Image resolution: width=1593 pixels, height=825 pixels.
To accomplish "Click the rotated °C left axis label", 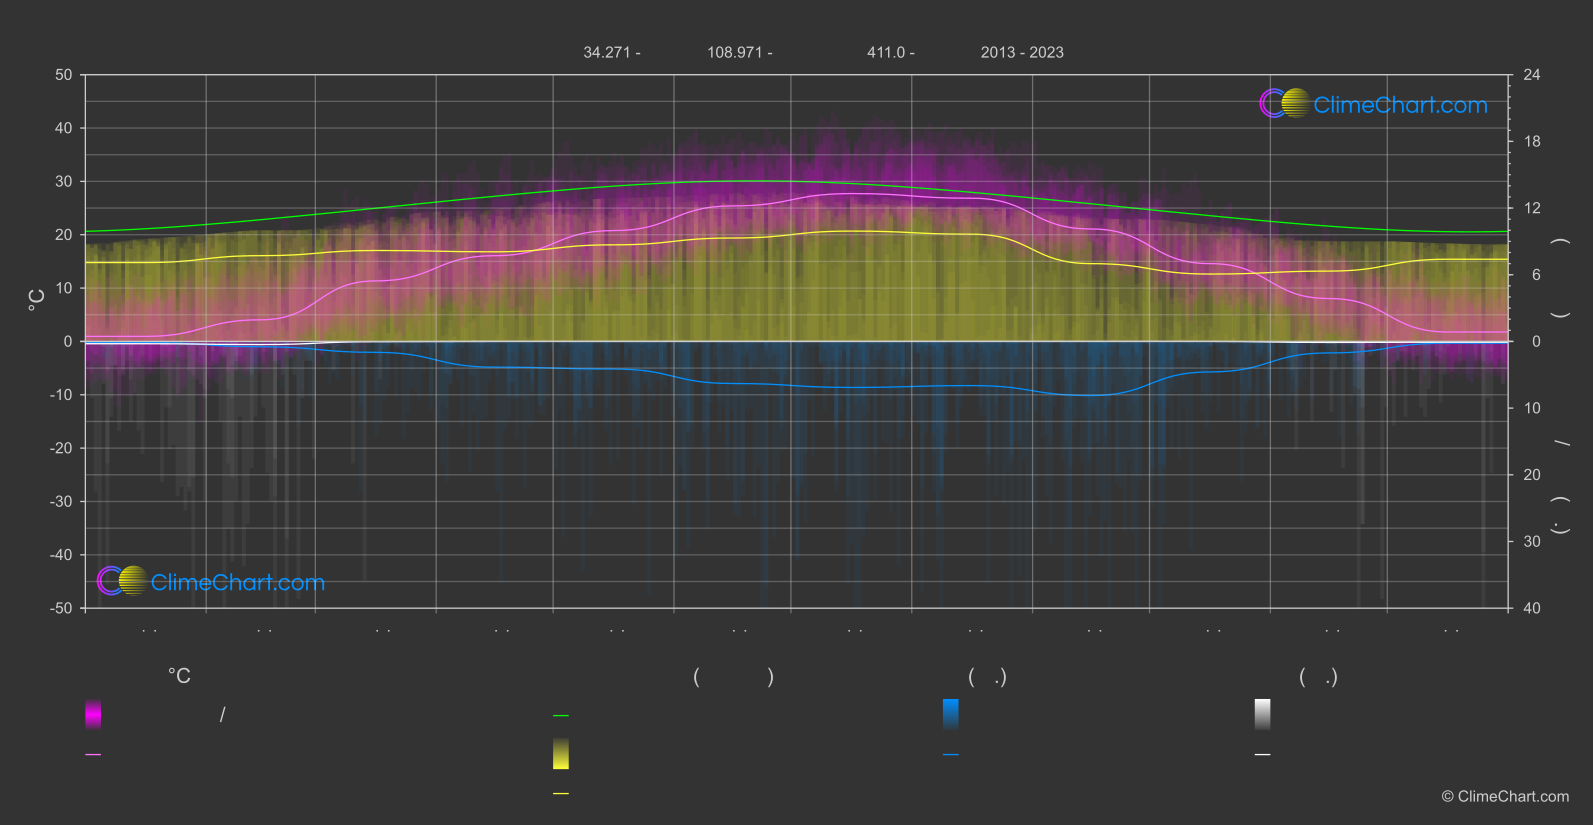I will 37,300.
